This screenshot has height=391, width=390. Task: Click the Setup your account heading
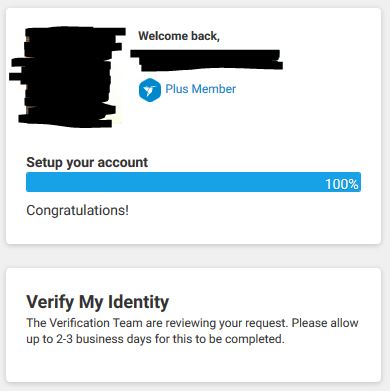[87, 163]
